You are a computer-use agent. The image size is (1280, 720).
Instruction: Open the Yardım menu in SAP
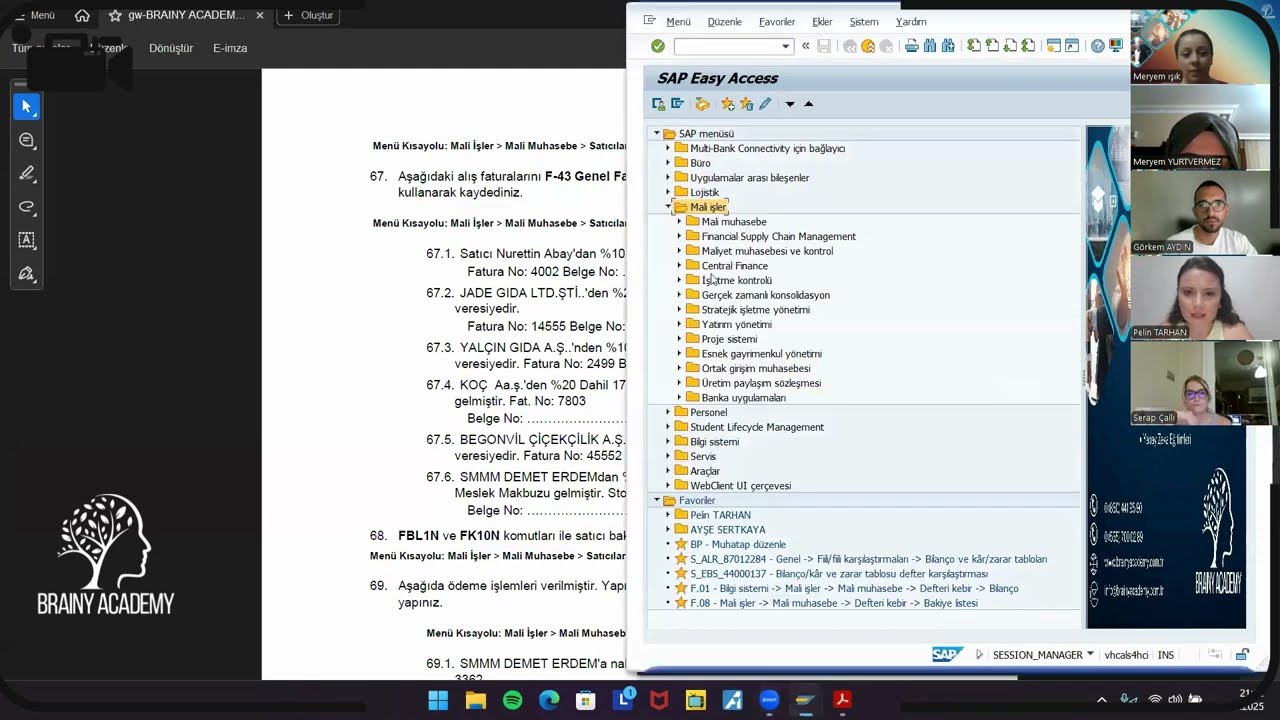(x=911, y=22)
